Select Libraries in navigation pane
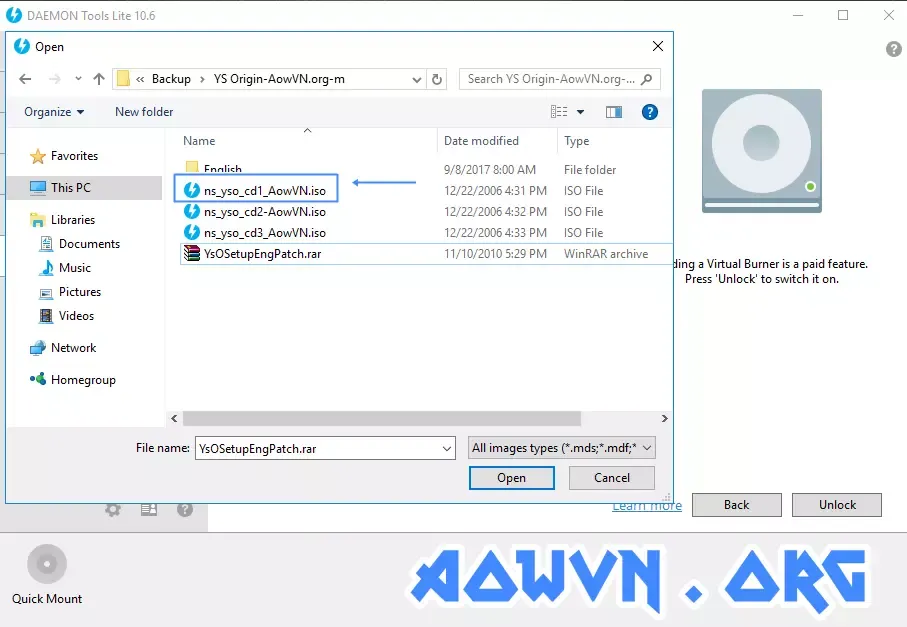This screenshot has width=907, height=627. pos(73,220)
